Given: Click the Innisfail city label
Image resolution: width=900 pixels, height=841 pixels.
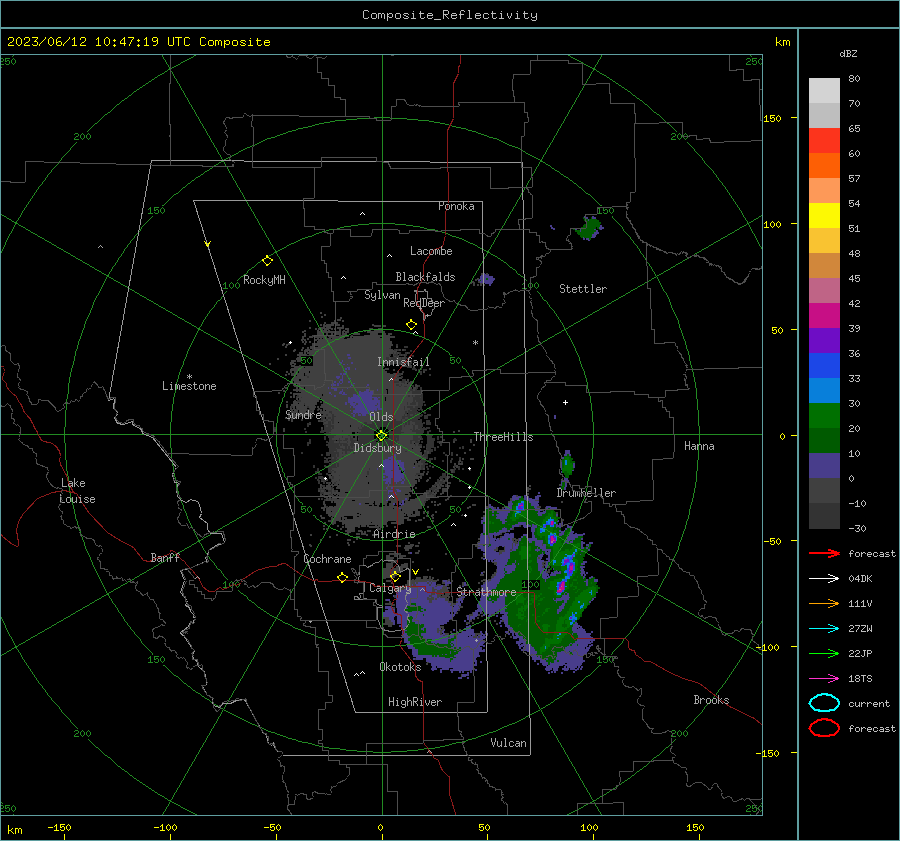Looking at the screenshot, I should click(403, 362).
